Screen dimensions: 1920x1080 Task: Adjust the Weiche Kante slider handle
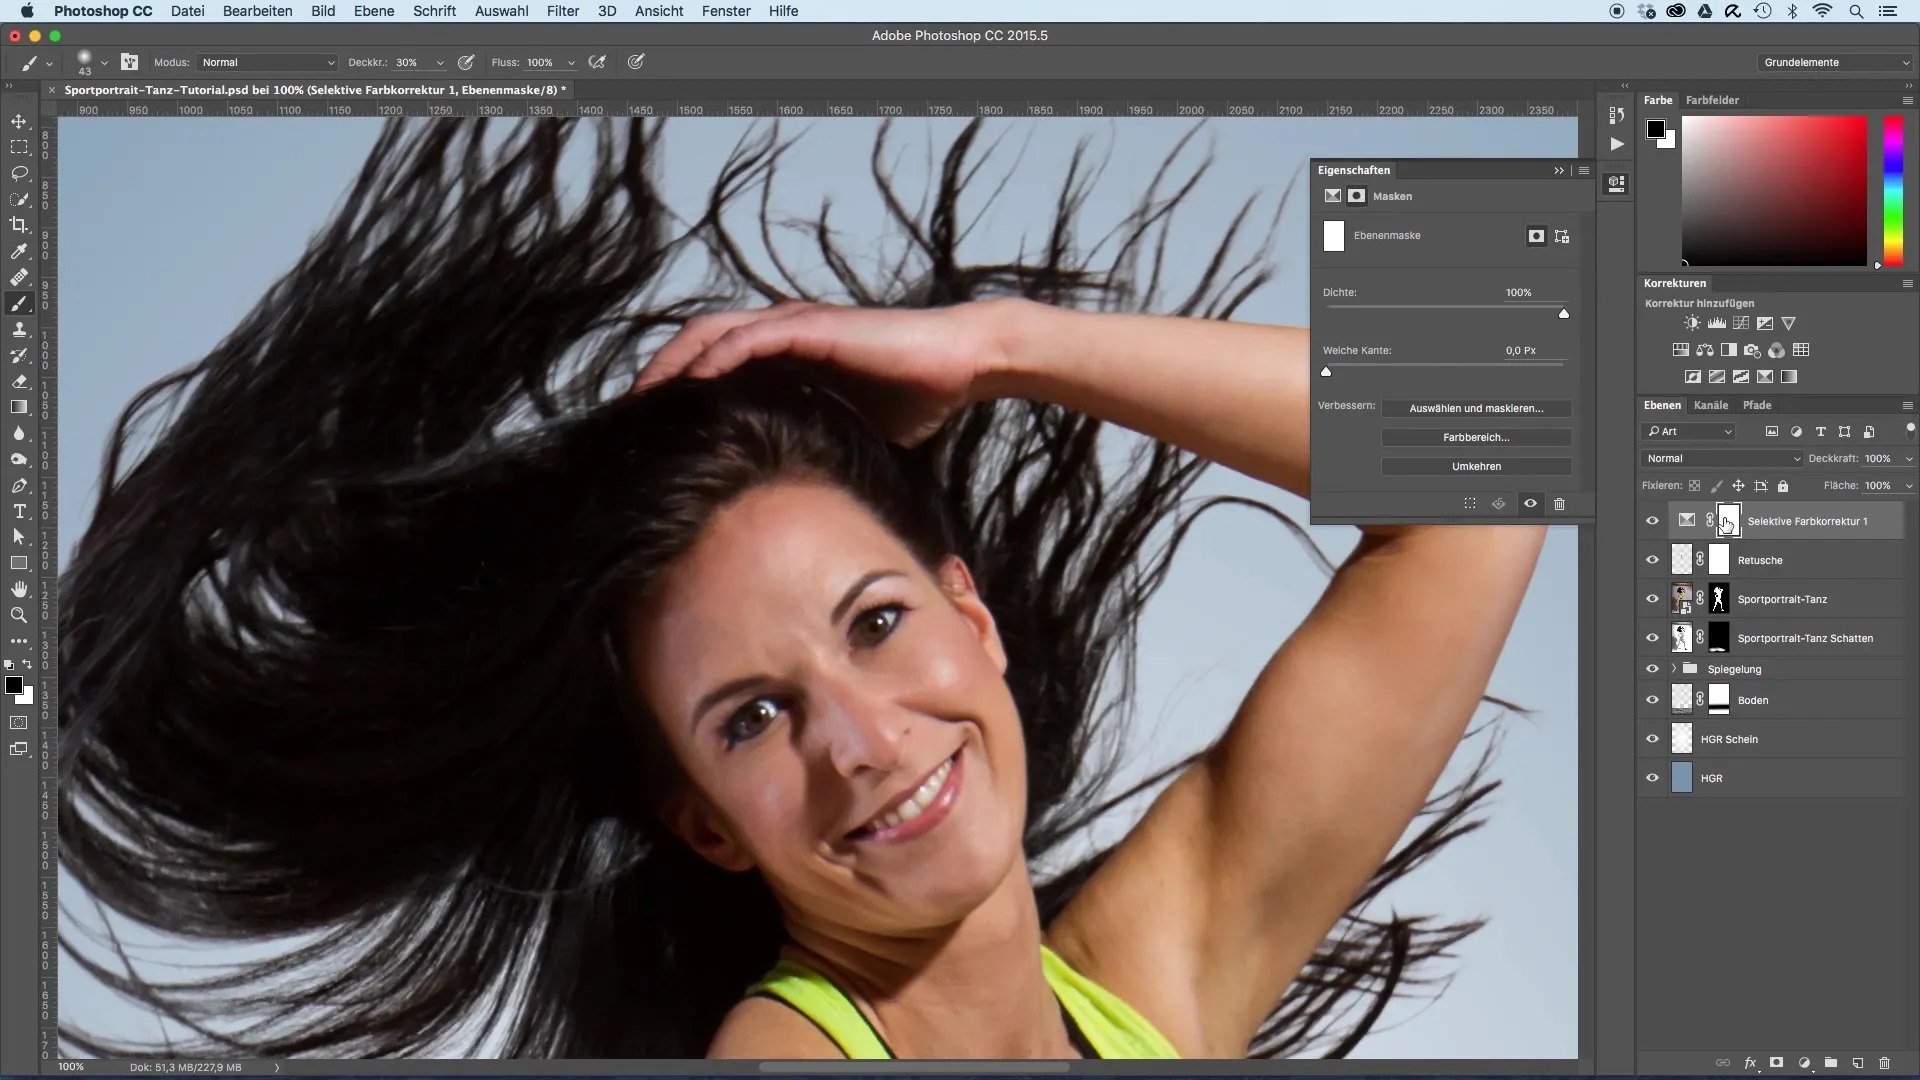pos(1326,371)
